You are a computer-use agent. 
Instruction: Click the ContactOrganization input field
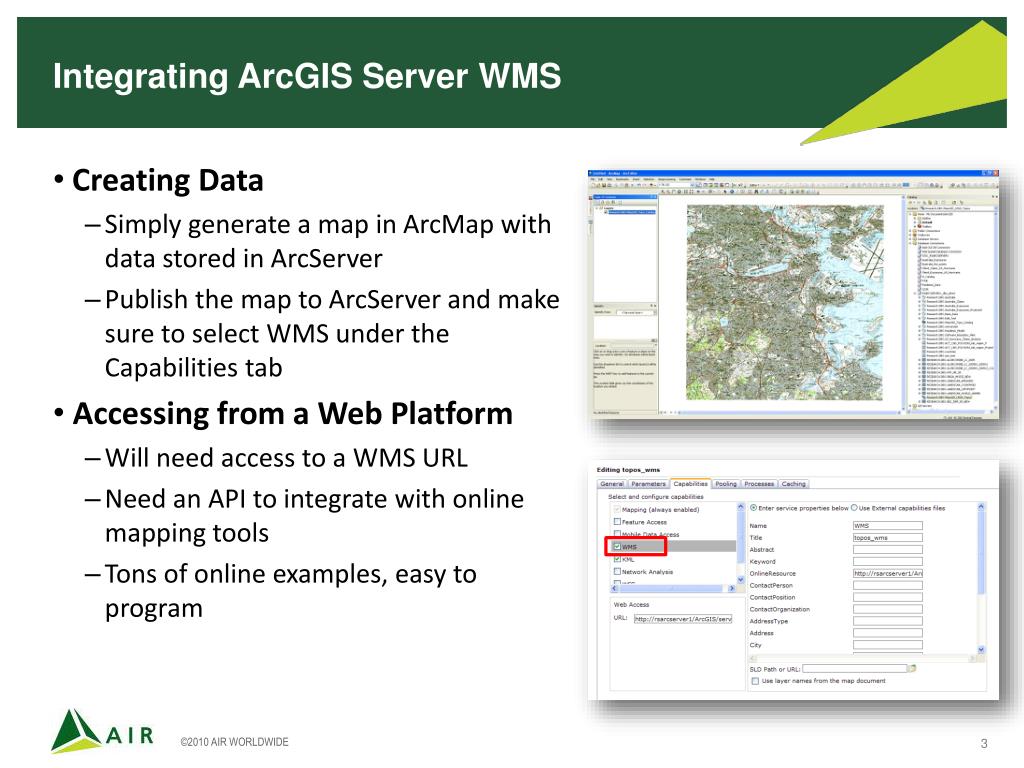click(x=888, y=609)
